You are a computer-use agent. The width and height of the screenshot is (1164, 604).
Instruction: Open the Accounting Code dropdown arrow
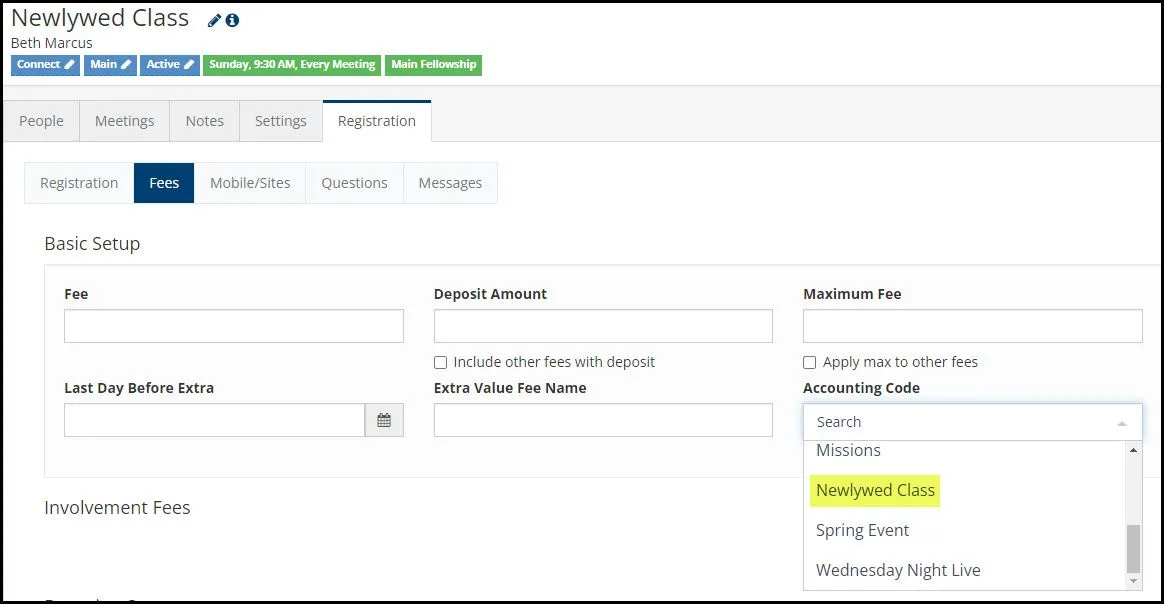click(x=1122, y=422)
